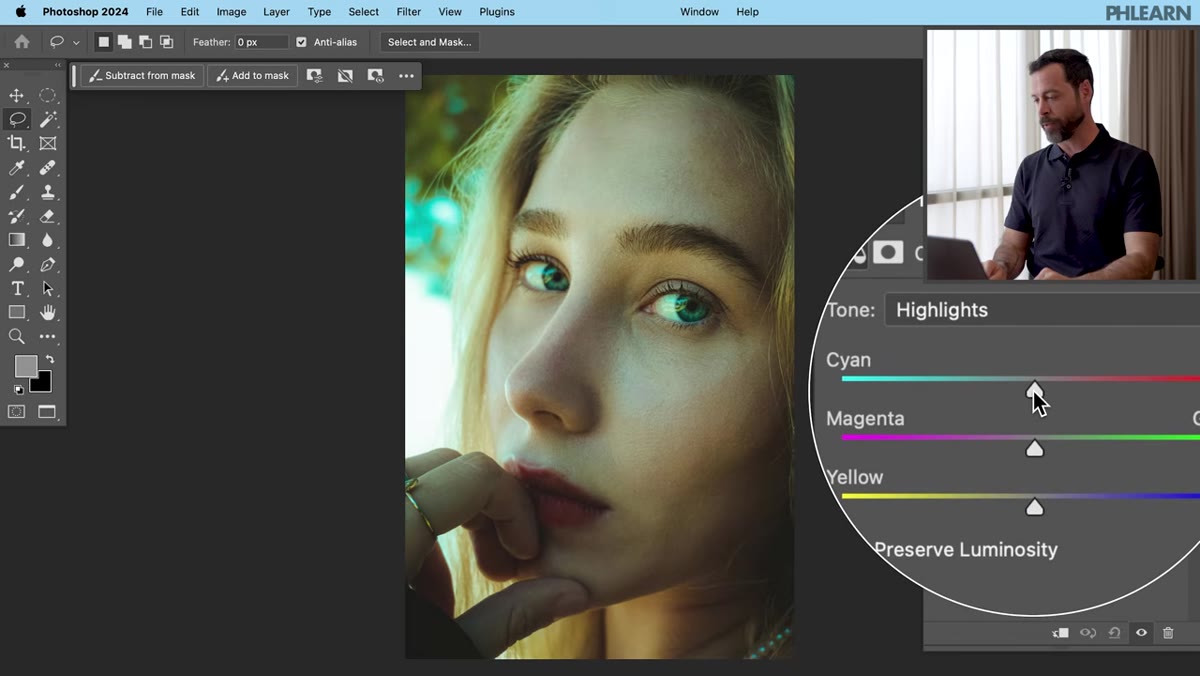Select the History Brush tool
Viewport: 1200px width, 676px height.
(17, 216)
